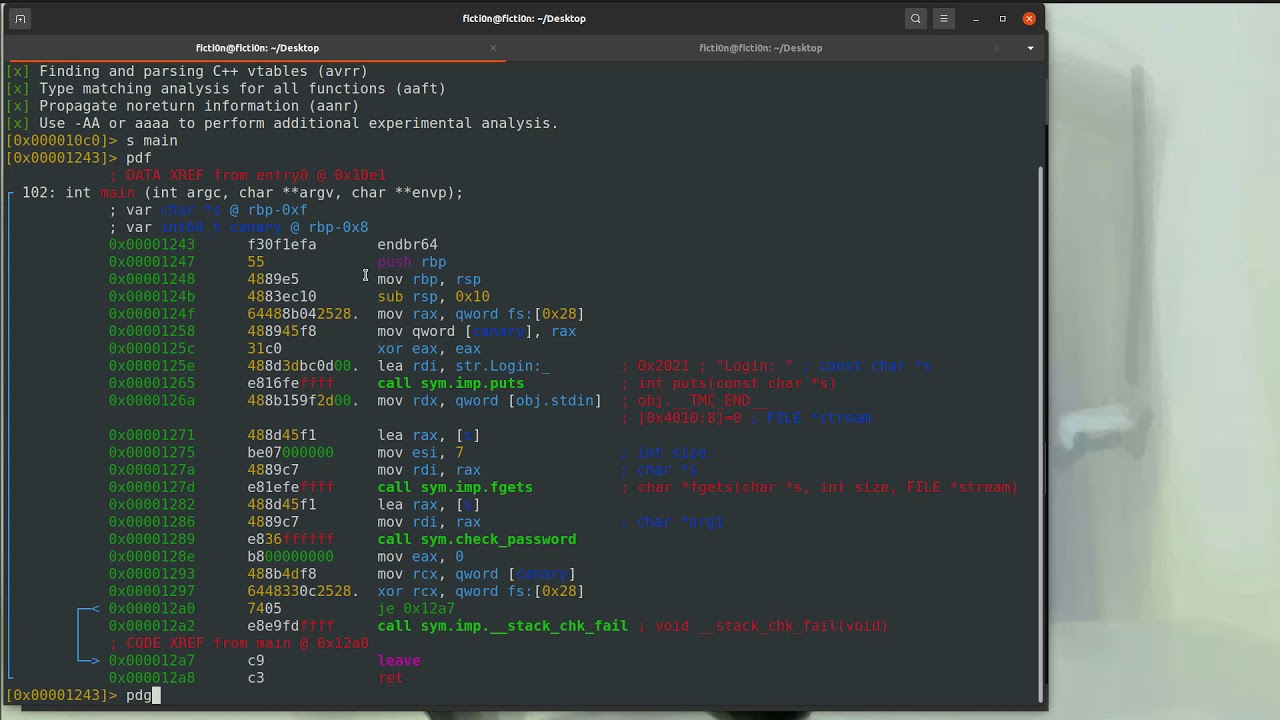Click the 'mov esi, 7' instruction
This screenshot has width=1280, height=720.
pos(420,452)
